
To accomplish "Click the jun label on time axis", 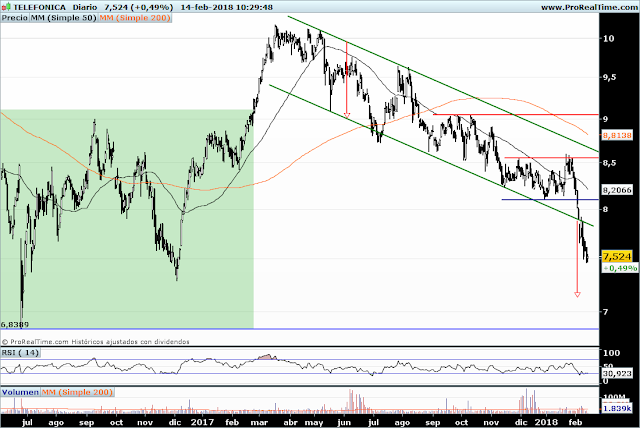I will pyautogui.click(x=344, y=423).
